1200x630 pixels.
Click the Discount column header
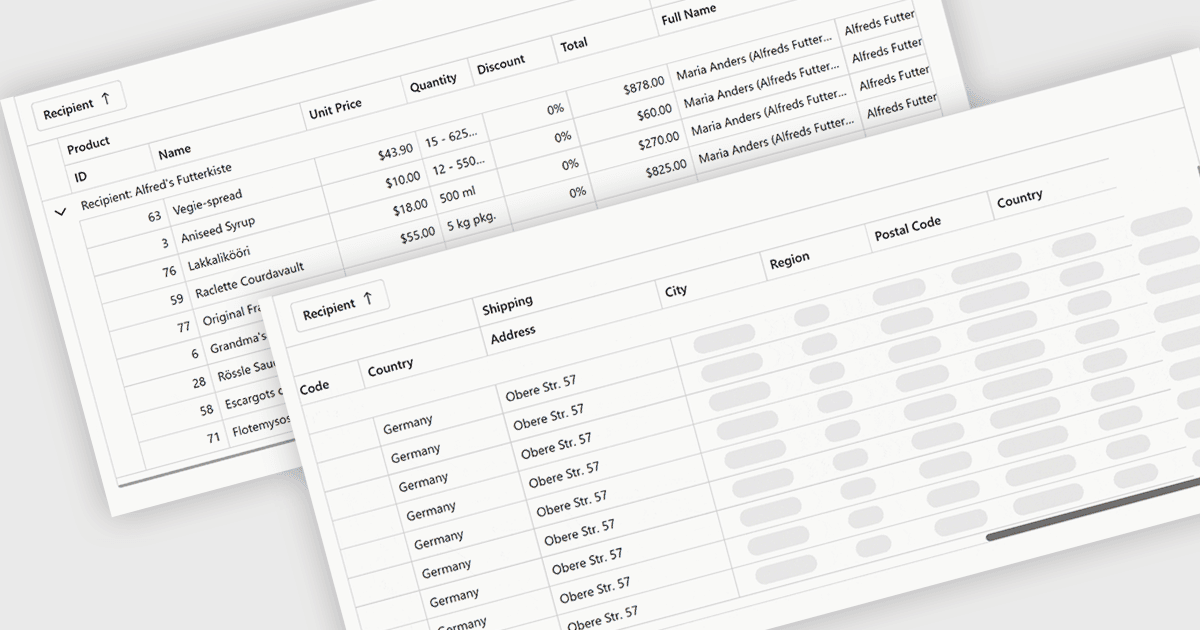pos(501,65)
